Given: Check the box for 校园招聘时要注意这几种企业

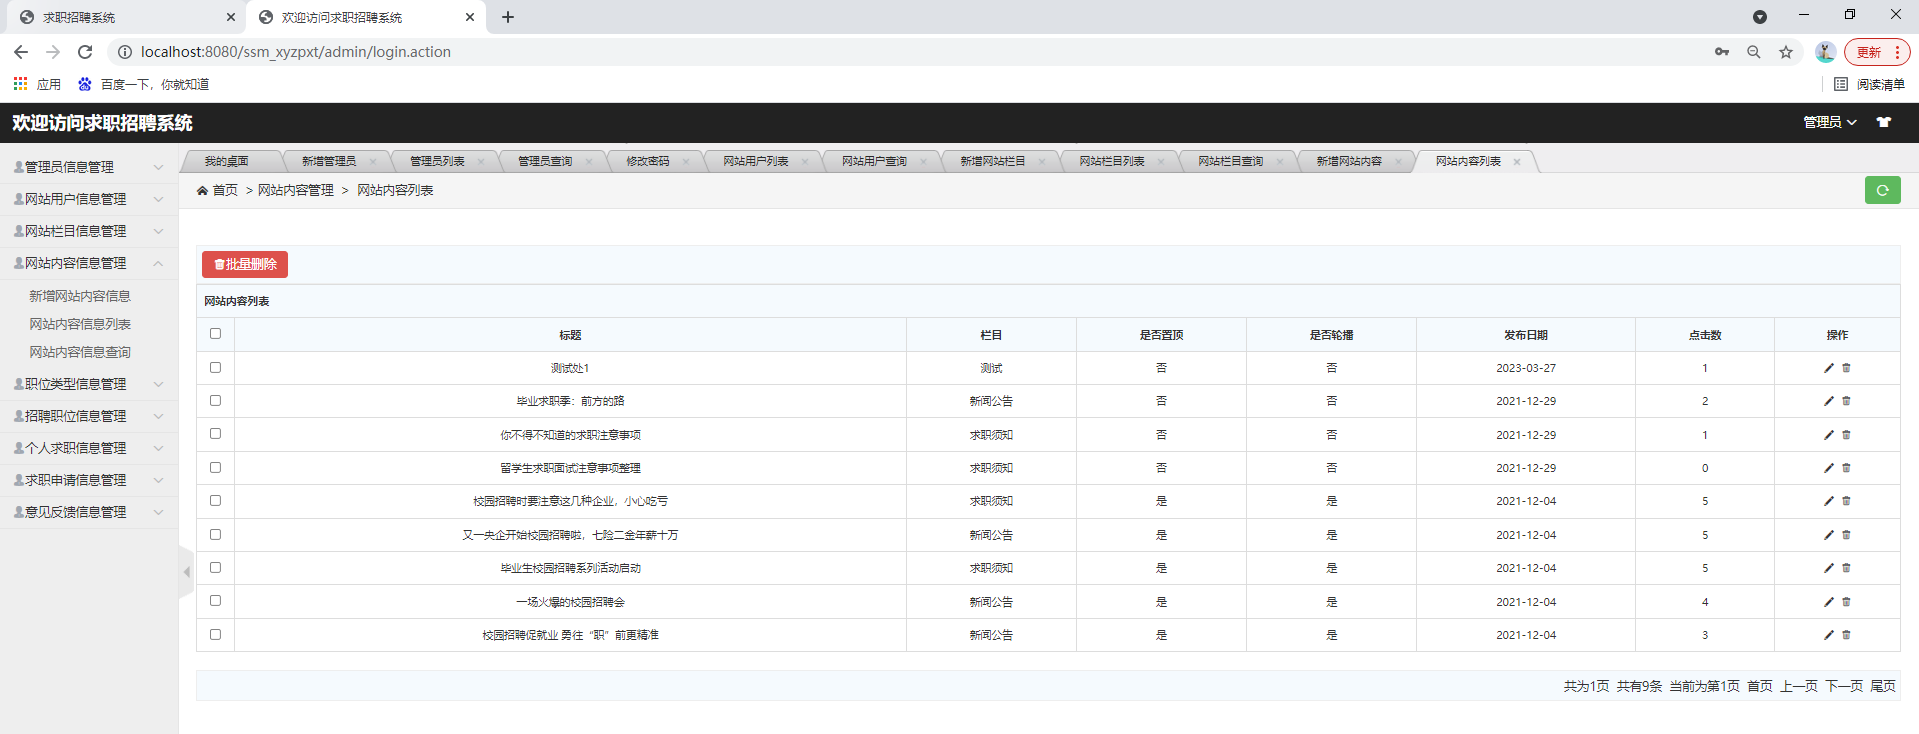Looking at the screenshot, I should [x=215, y=500].
